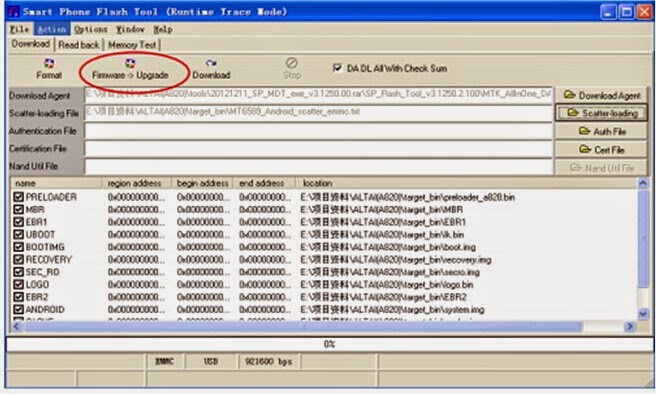The width and height of the screenshot is (656, 394).
Task: Open folder icon on Download Agent button
Action: click(569, 95)
